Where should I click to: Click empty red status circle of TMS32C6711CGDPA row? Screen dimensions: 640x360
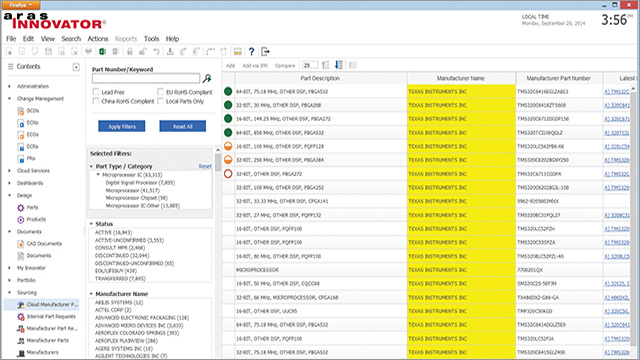click(228, 174)
